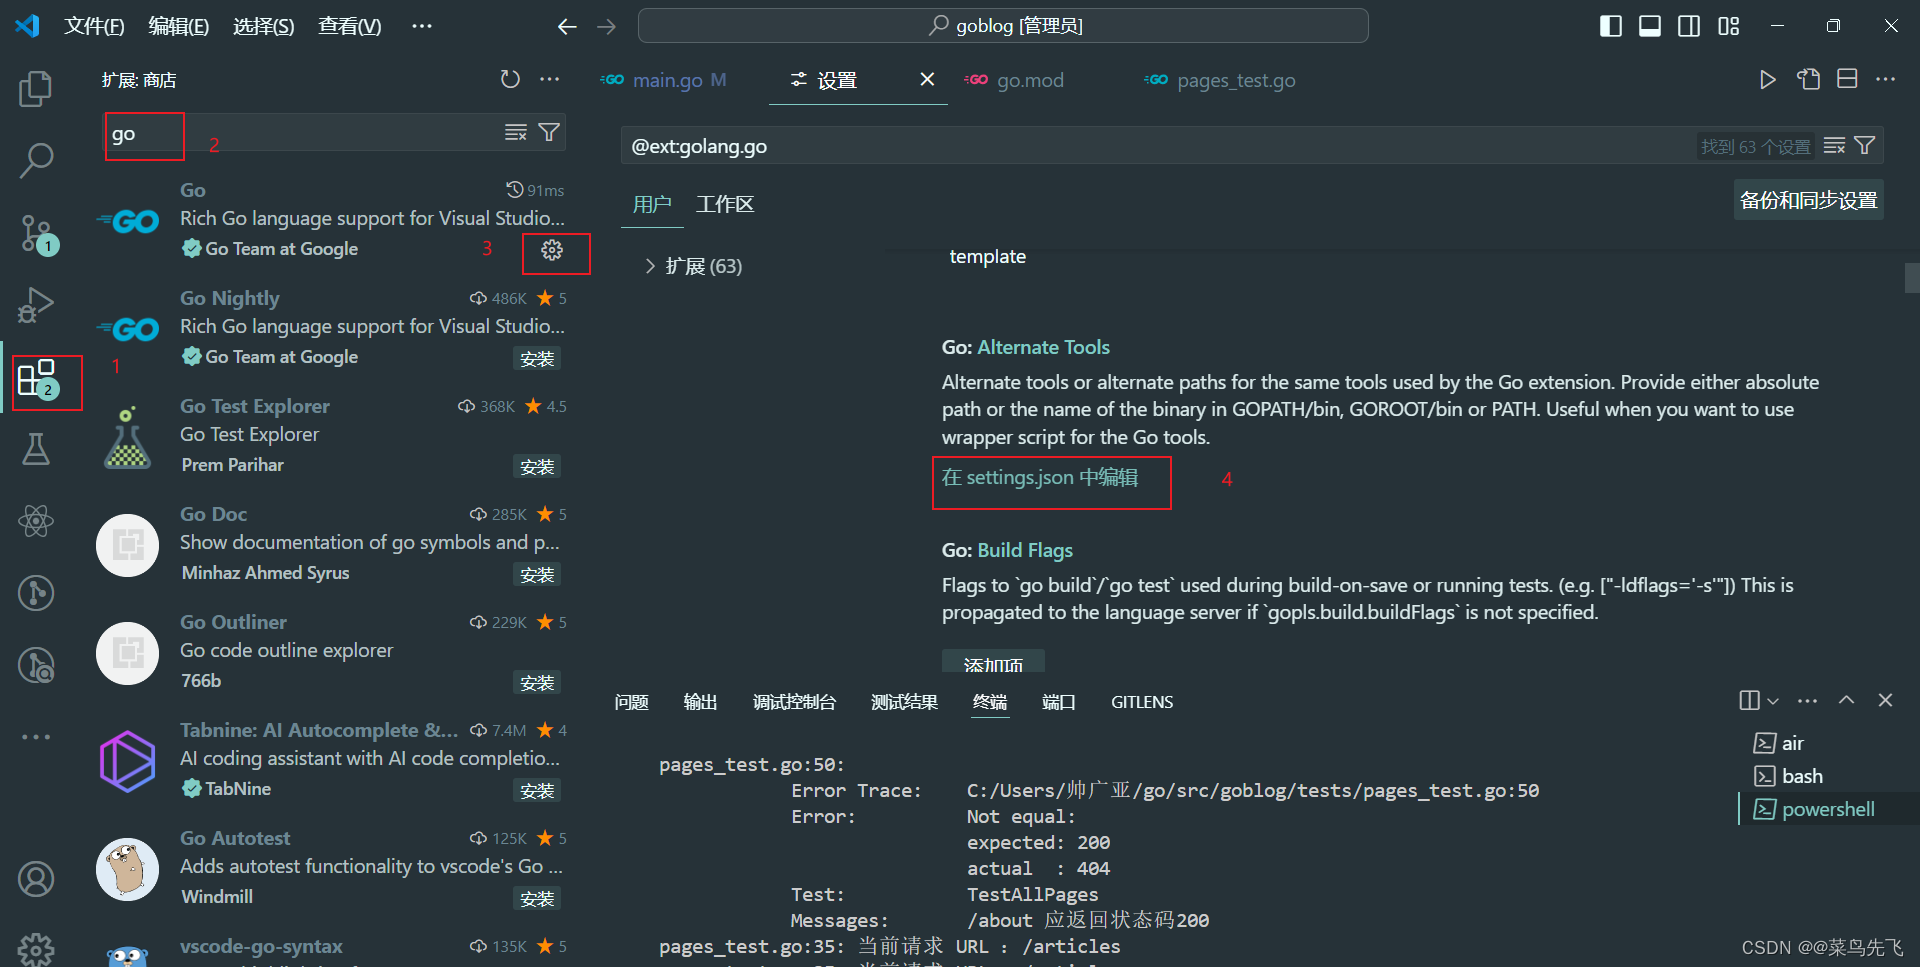
Task: Open the React atom icon view
Action: [36, 521]
